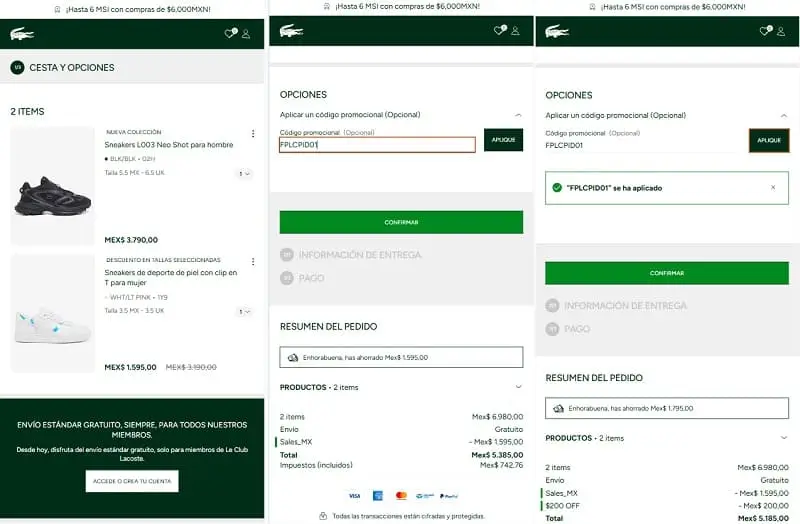
Task: Collapse promo code section chevron in right screen
Action: click(x=784, y=116)
